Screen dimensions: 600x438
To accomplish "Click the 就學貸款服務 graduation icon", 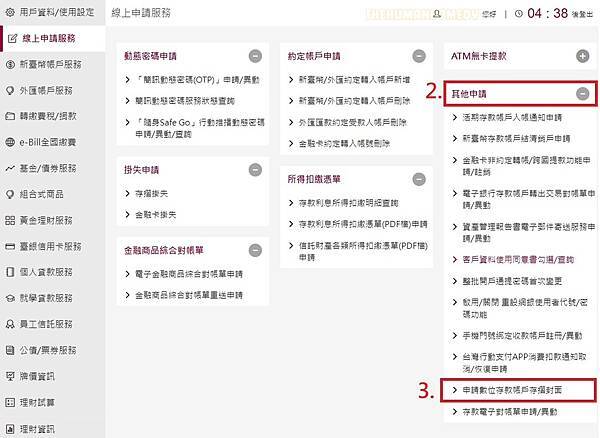I will 10,298.
